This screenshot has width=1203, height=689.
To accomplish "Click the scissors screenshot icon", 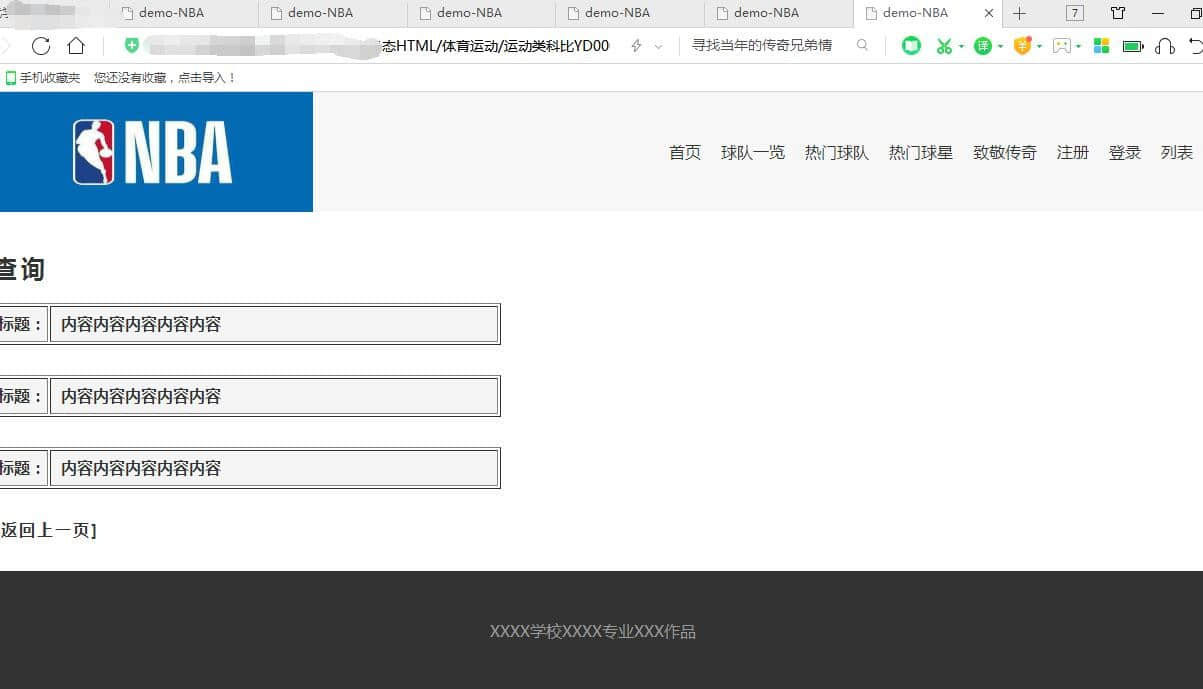I will pos(943,46).
